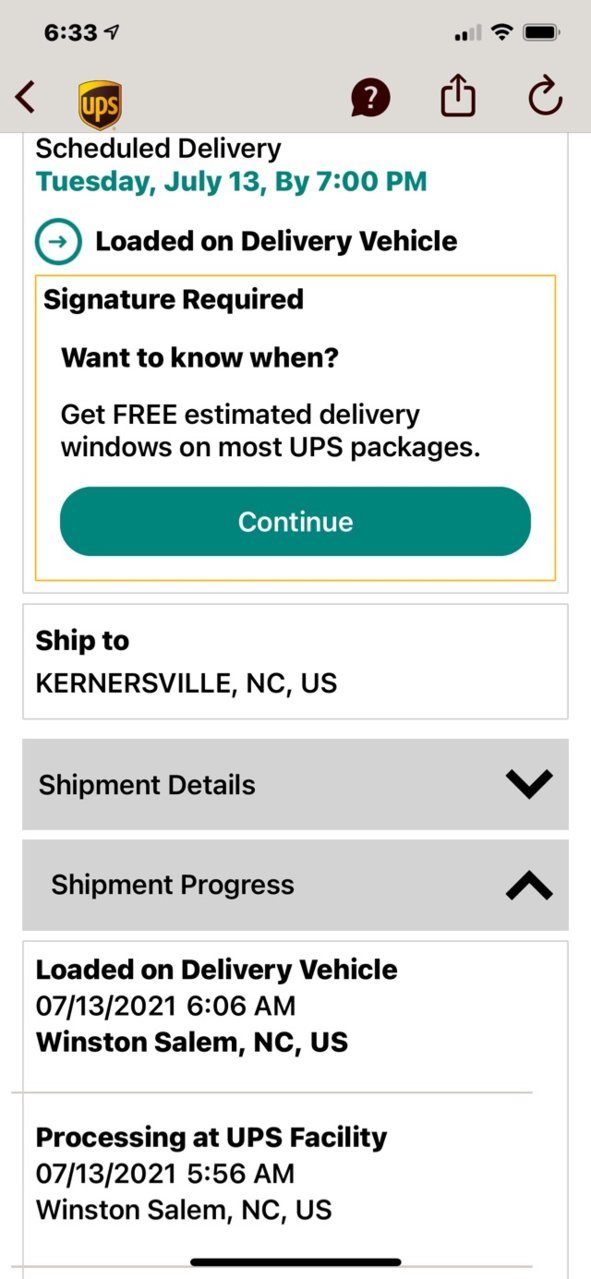Tap the Signature Required notice
This screenshot has height=1279, width=591.
tap(173, 299)
